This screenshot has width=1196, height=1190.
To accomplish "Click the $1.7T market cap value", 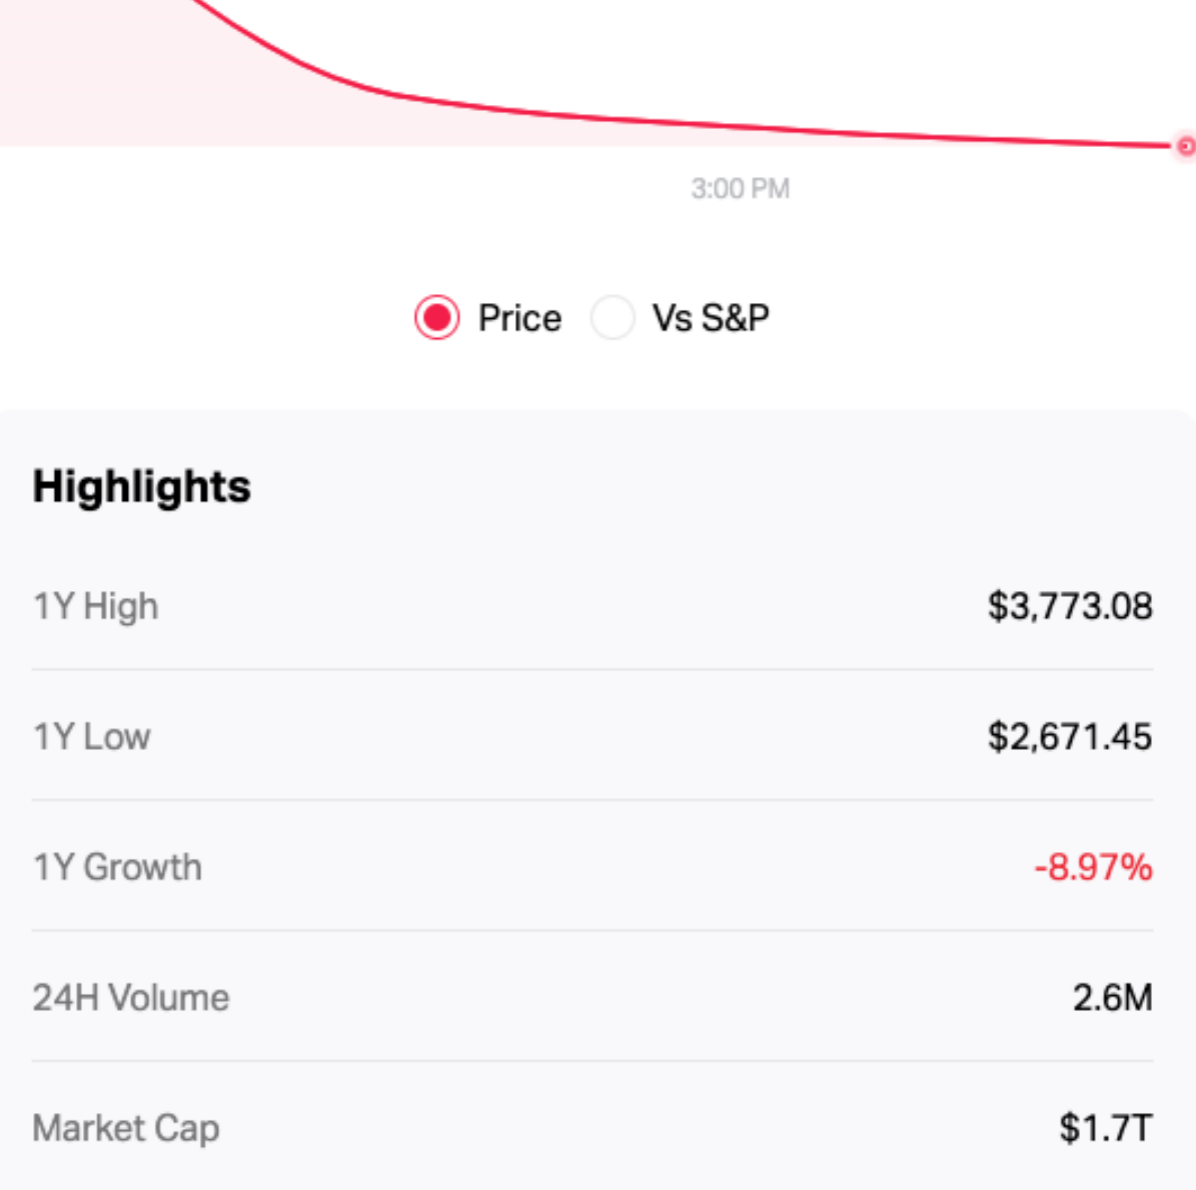I will click(x=1105, y=1128).
